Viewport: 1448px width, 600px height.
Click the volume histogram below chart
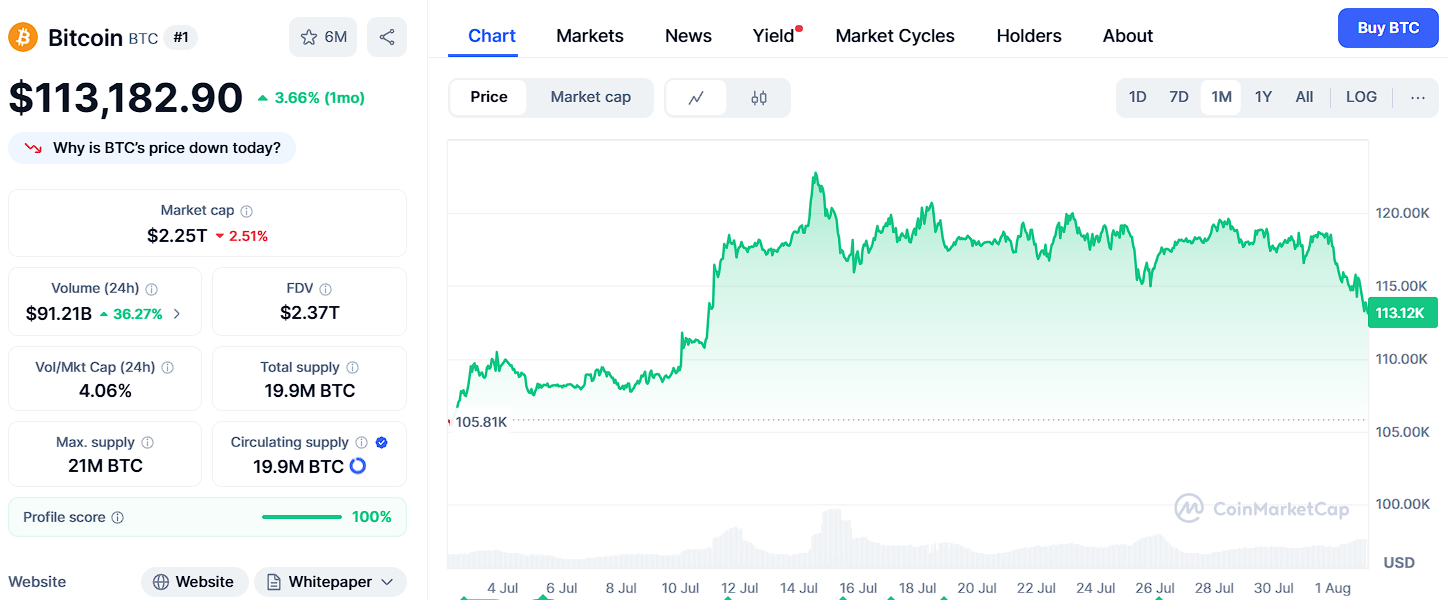coord(907,540)
